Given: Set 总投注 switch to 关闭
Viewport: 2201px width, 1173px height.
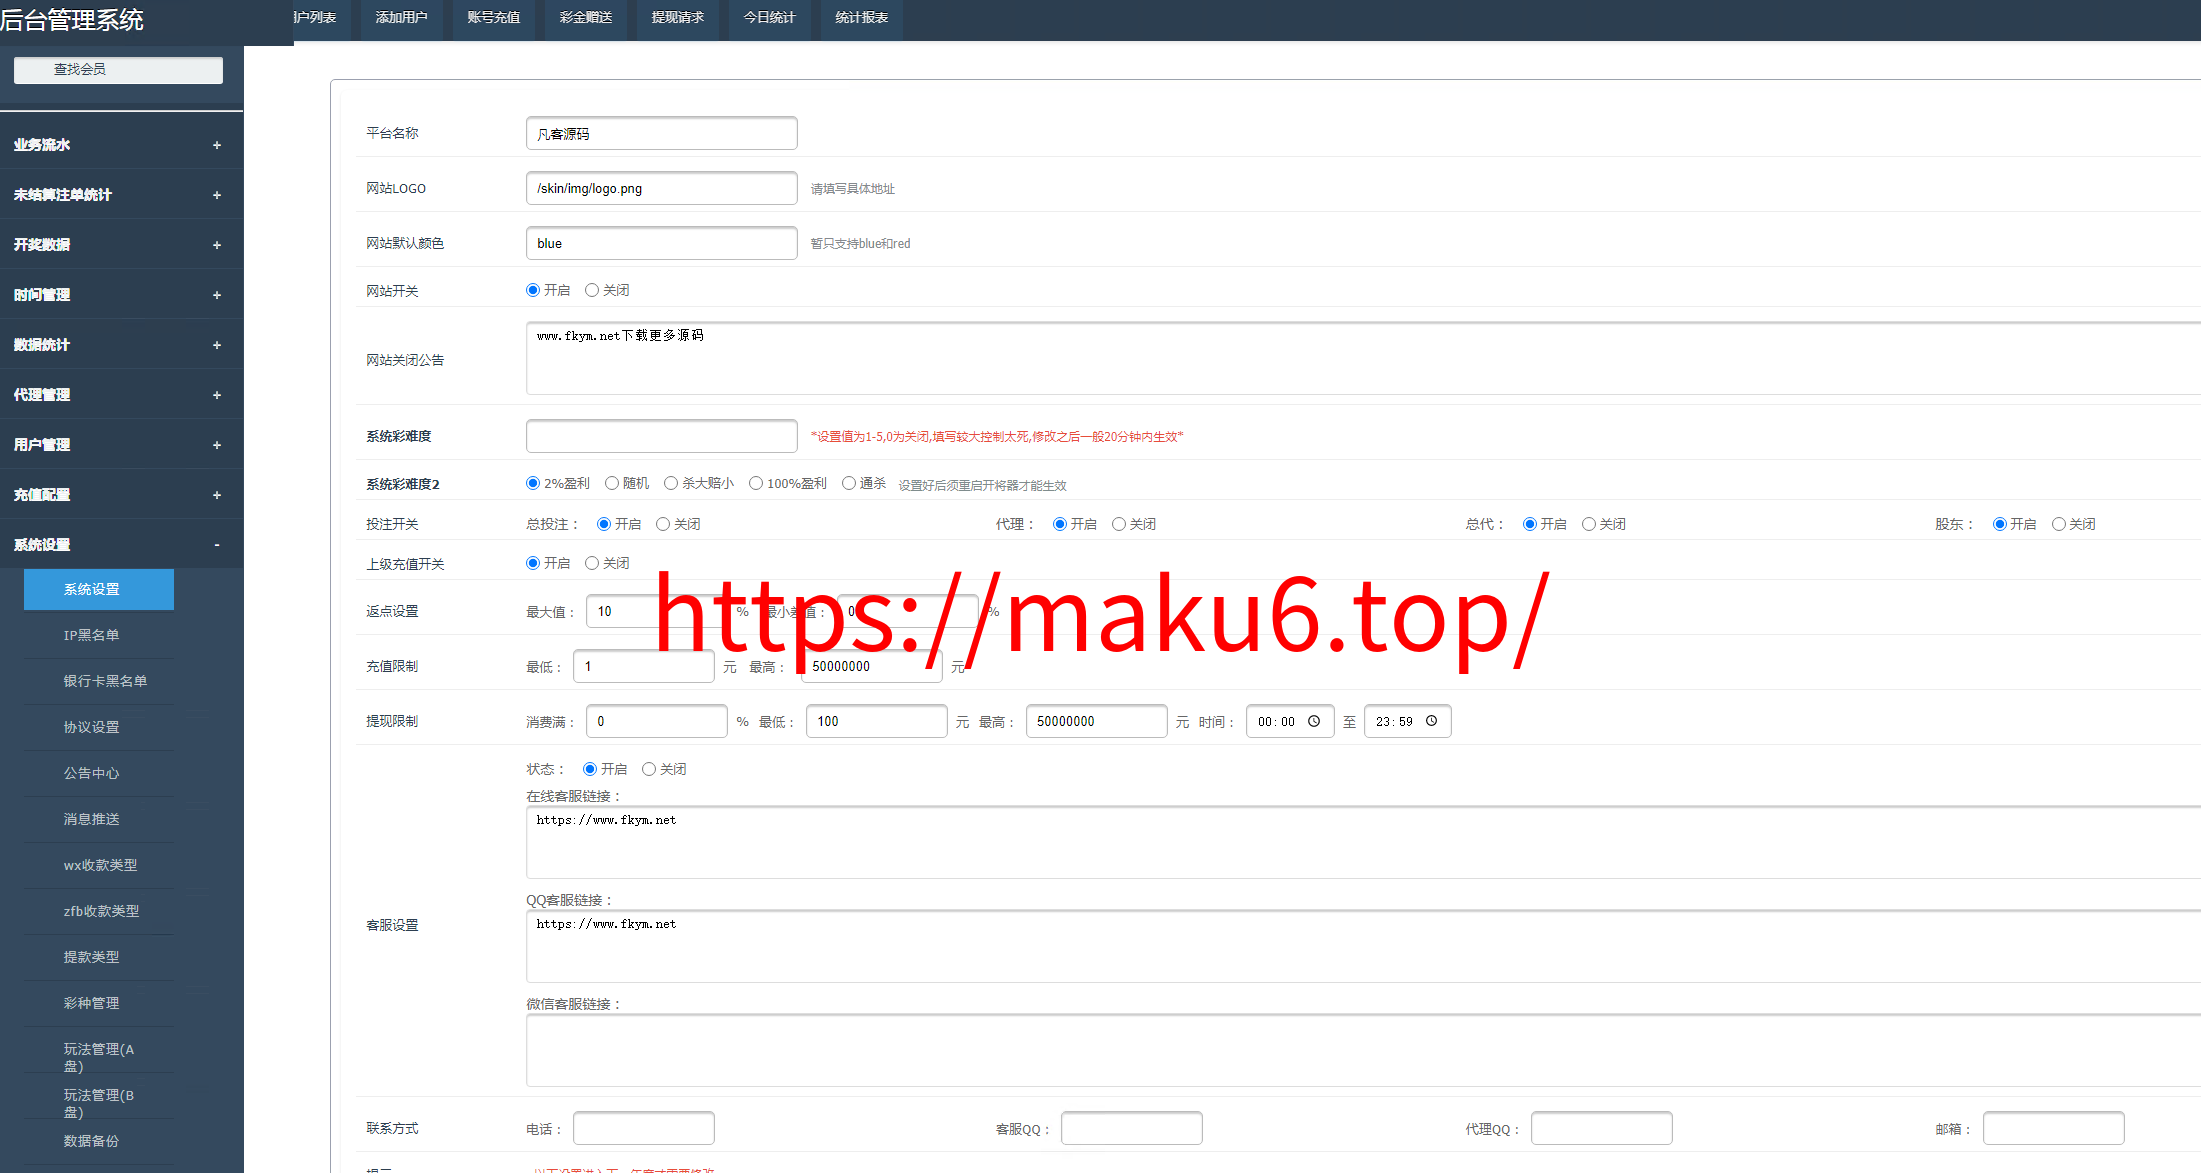Looking at the screenshot, I should [x=663, y=525].
